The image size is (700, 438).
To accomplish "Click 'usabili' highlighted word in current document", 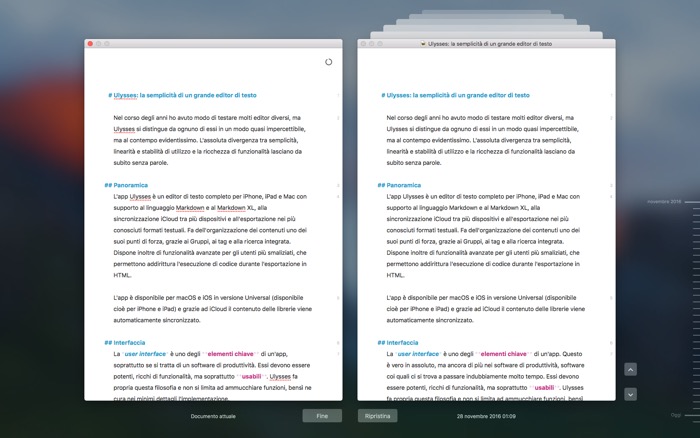I will coord(251,376).
